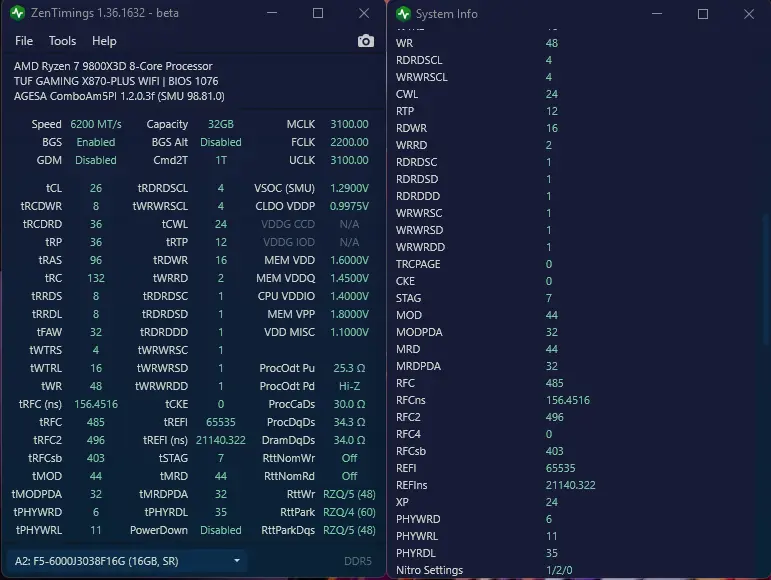Click the TUF GAMING X870-PLUS WIFI BIOS line
771x580 pixels.
[116, 81]
